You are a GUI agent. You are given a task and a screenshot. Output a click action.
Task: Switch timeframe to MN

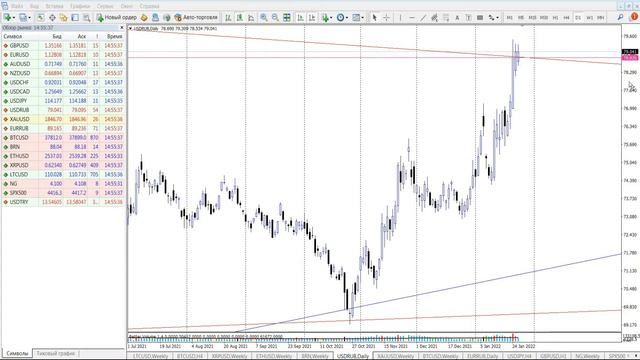pyautogui.click(x=601, y=18)
